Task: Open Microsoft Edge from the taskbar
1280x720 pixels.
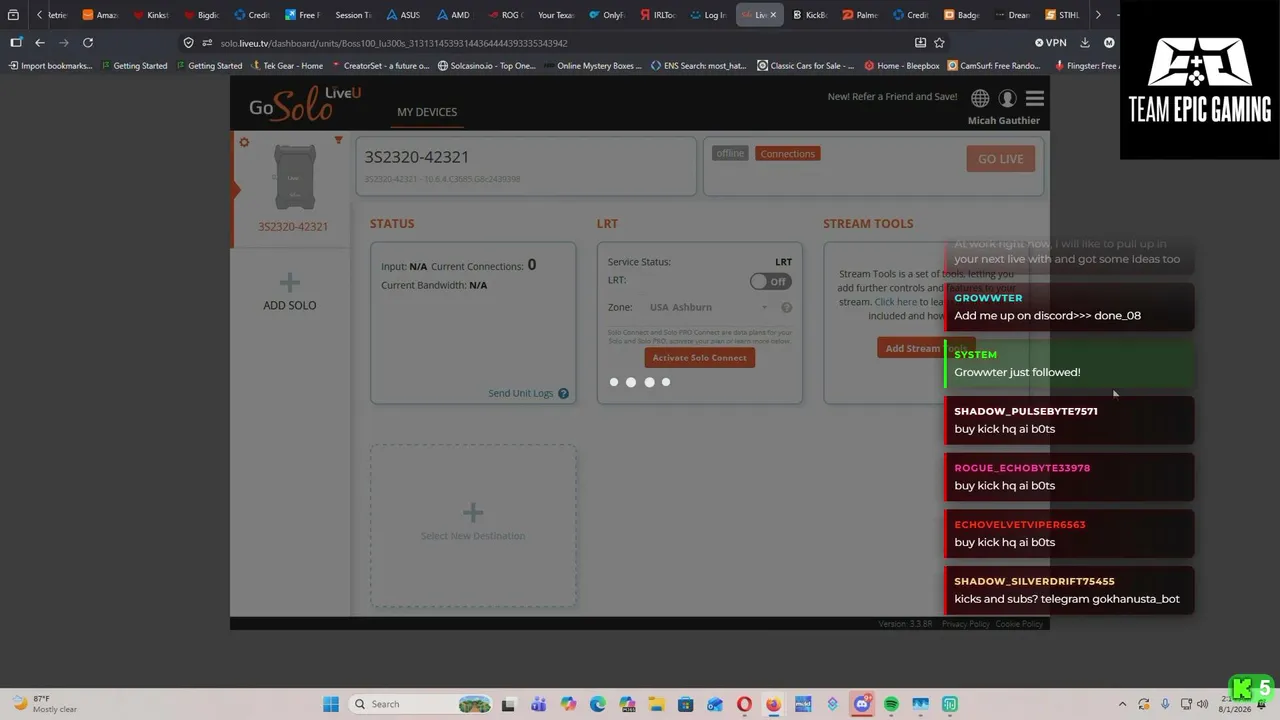Action: tap(597, 704)
